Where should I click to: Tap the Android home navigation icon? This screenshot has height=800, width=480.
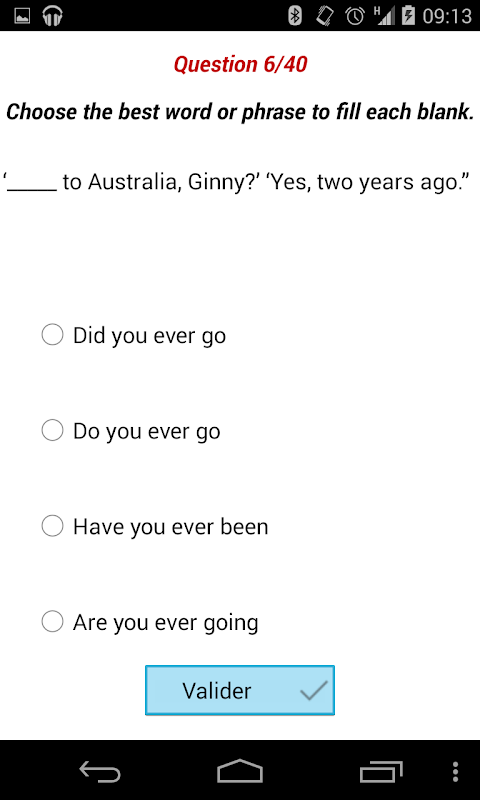(240, 771)
